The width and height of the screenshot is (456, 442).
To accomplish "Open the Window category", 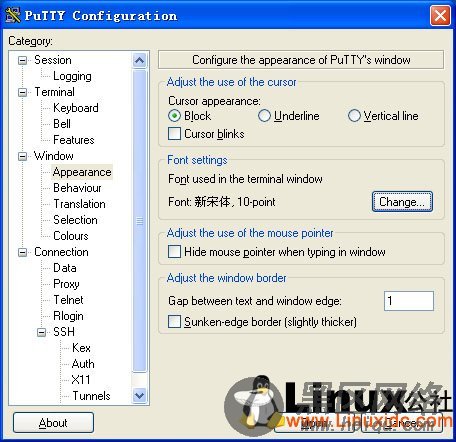I will [54, 156].
